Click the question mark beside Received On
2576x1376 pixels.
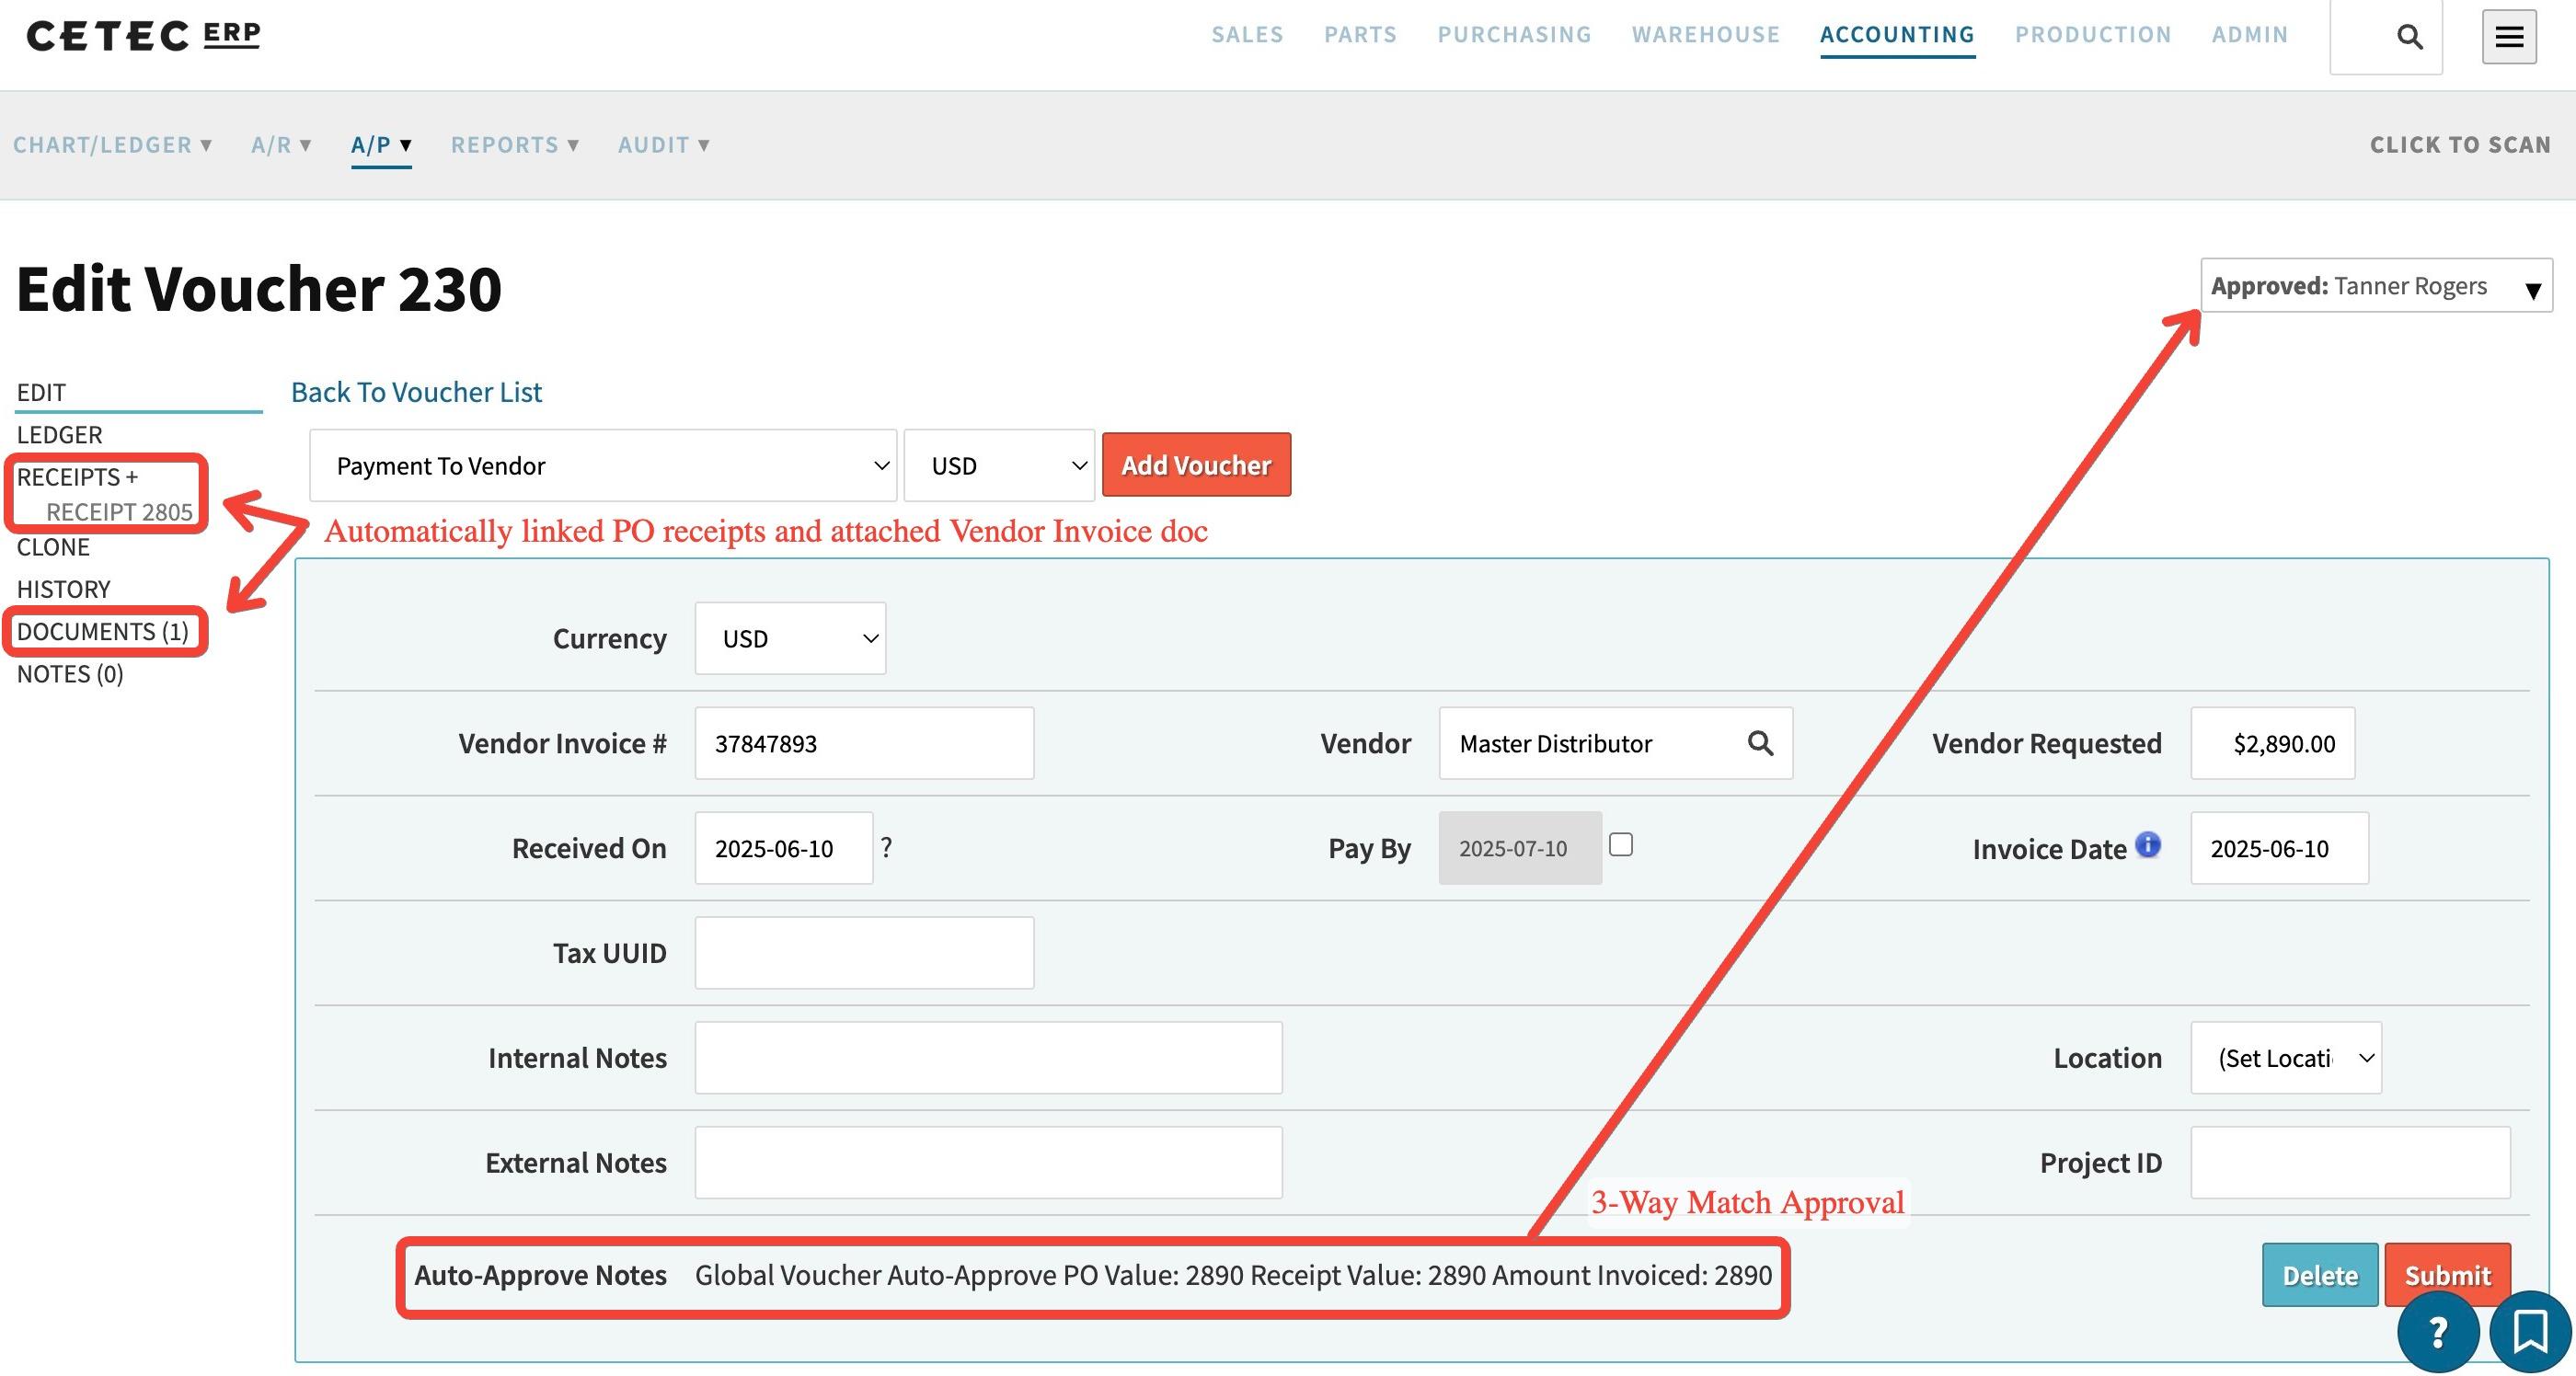886,847
